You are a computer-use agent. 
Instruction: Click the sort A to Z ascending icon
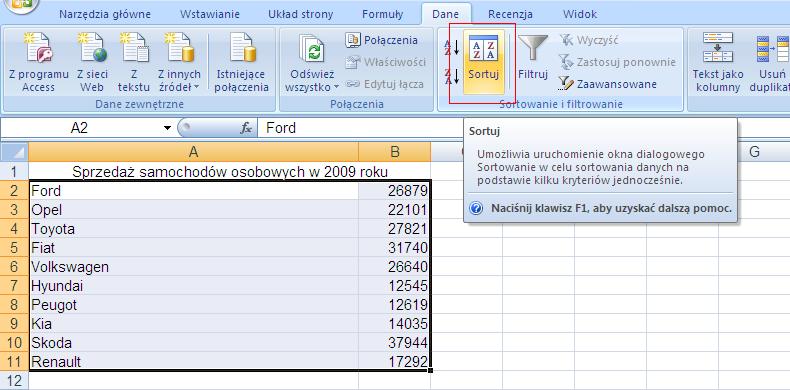click(452, 47)
